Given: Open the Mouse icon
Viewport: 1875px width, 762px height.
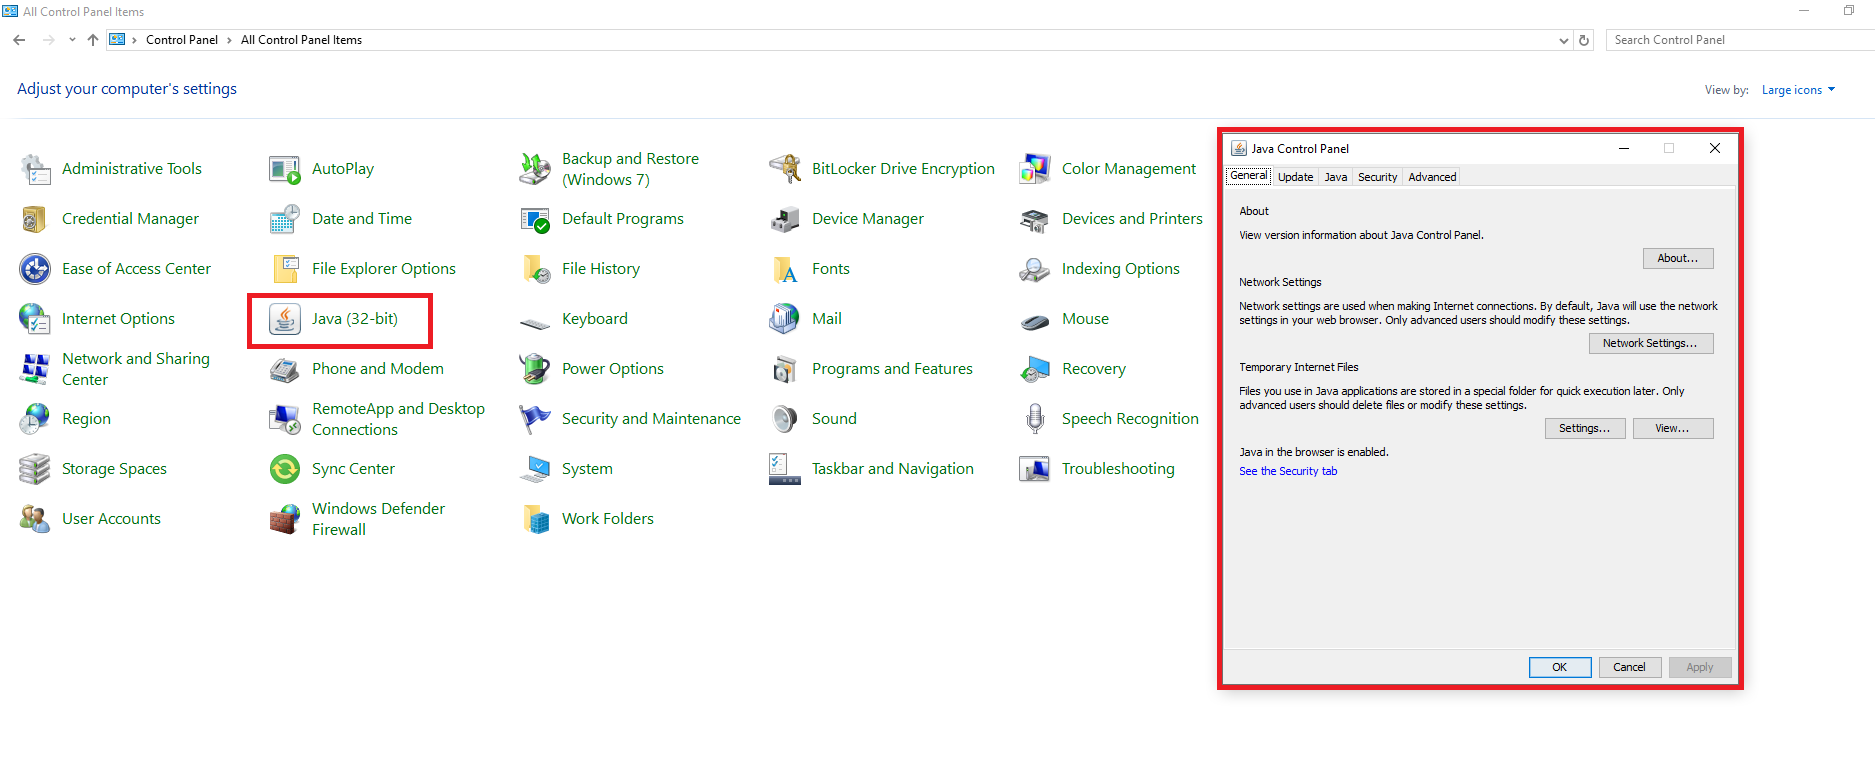Looking at the screenshot, I should pos(1035,321).
